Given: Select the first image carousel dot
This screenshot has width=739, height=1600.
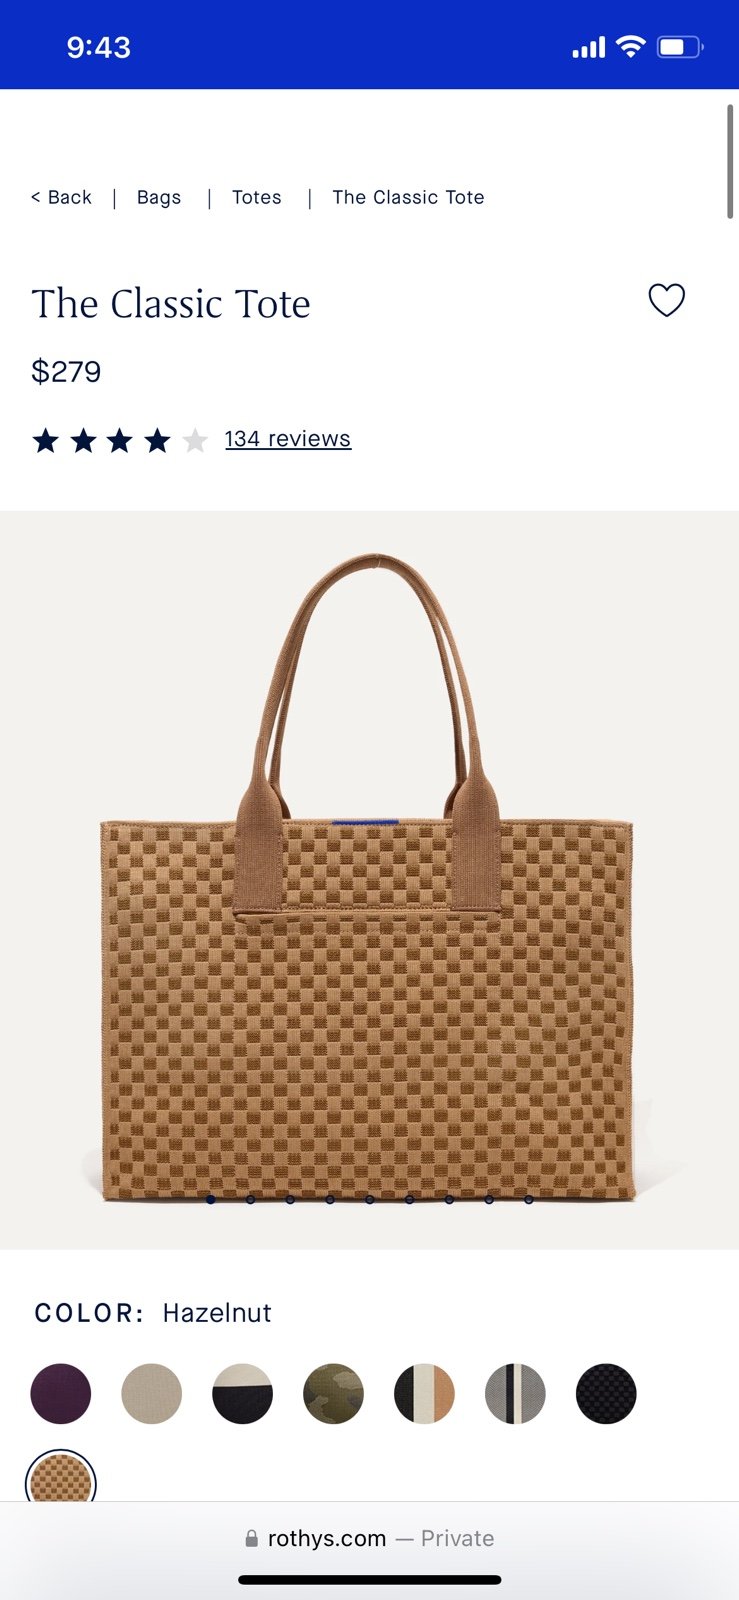Looking at the screenshot, I should 210,1199.
